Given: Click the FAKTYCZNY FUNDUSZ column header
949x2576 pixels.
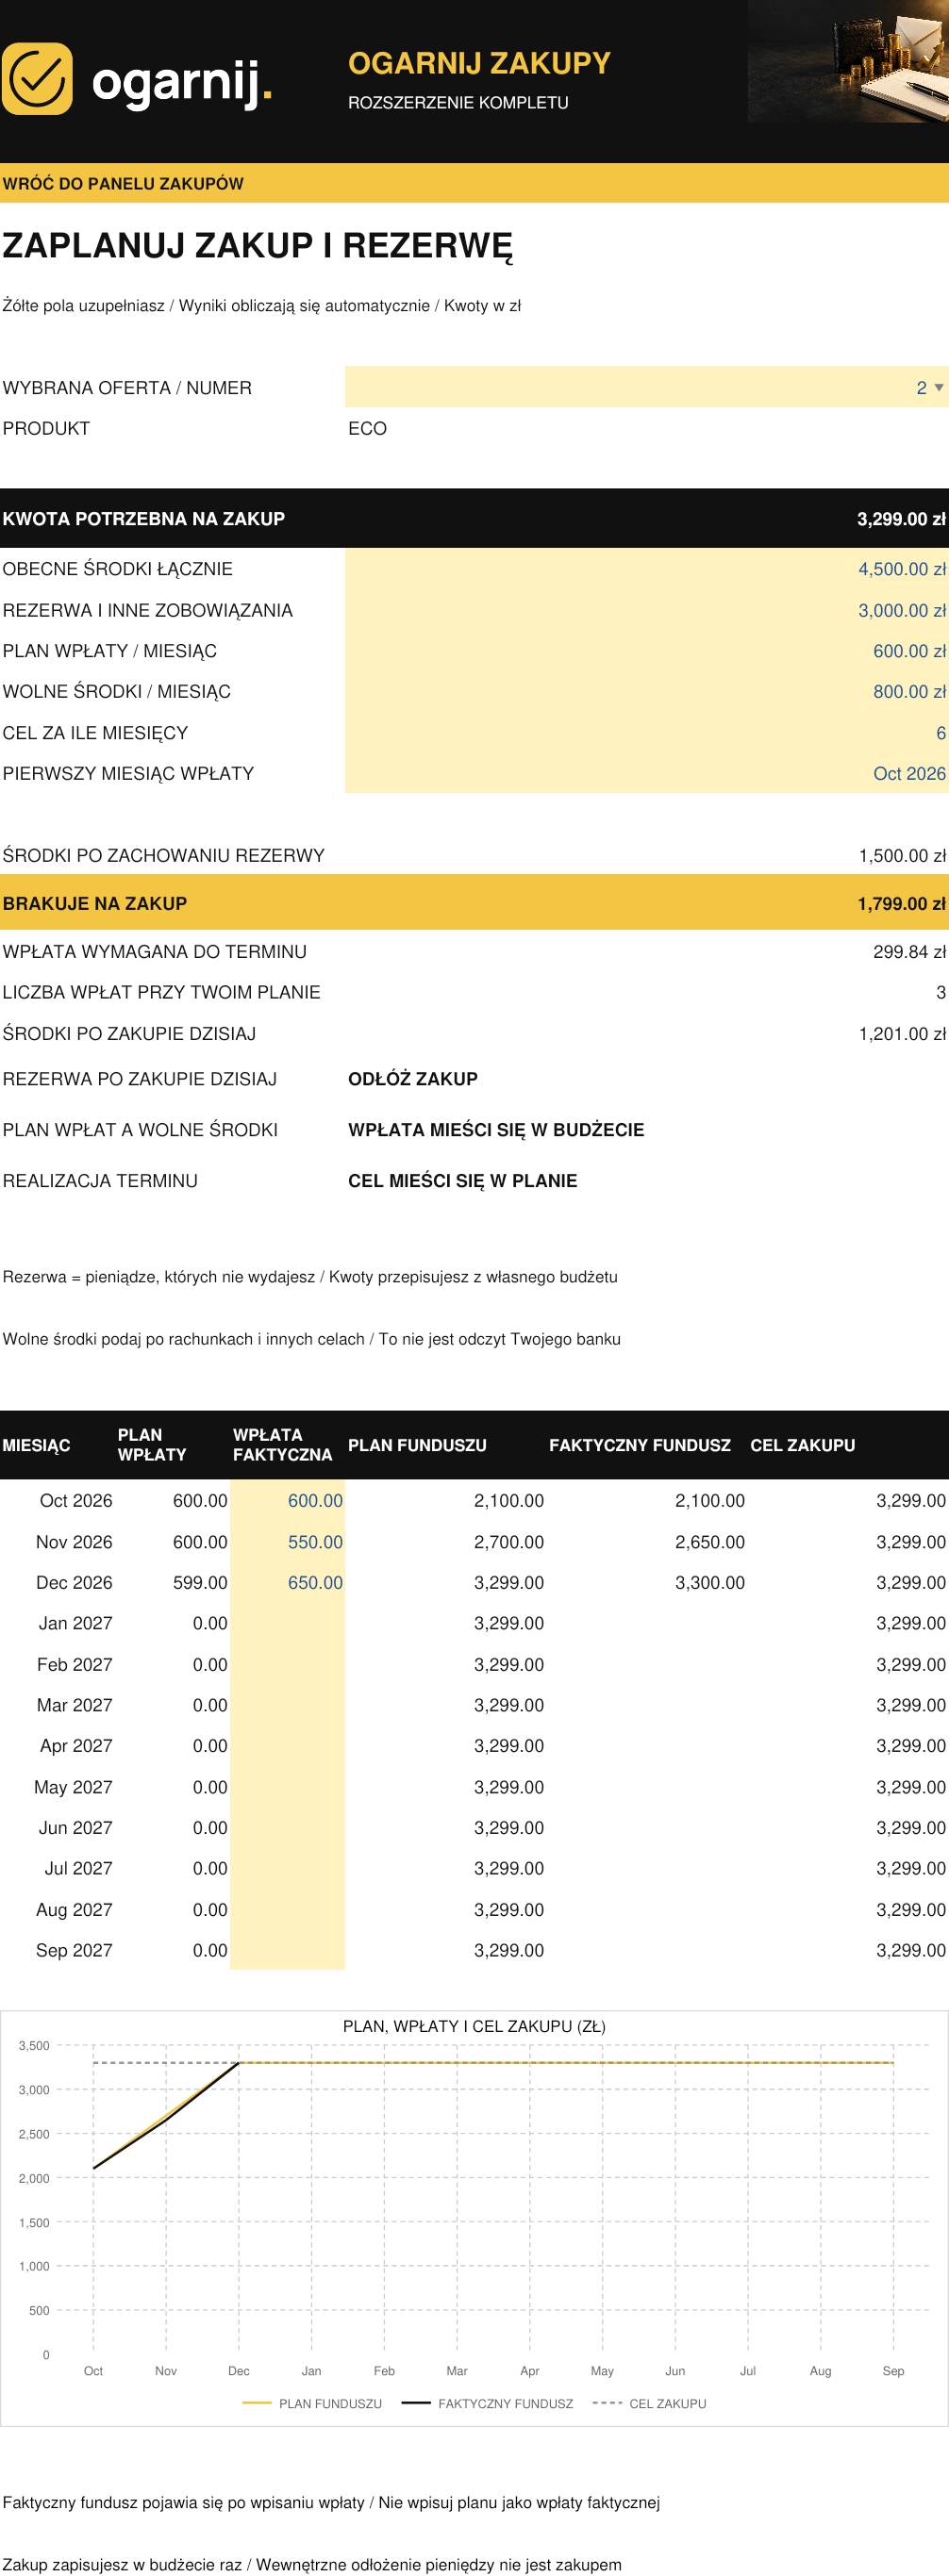Looking at the screenshot, I should 640,1446.
